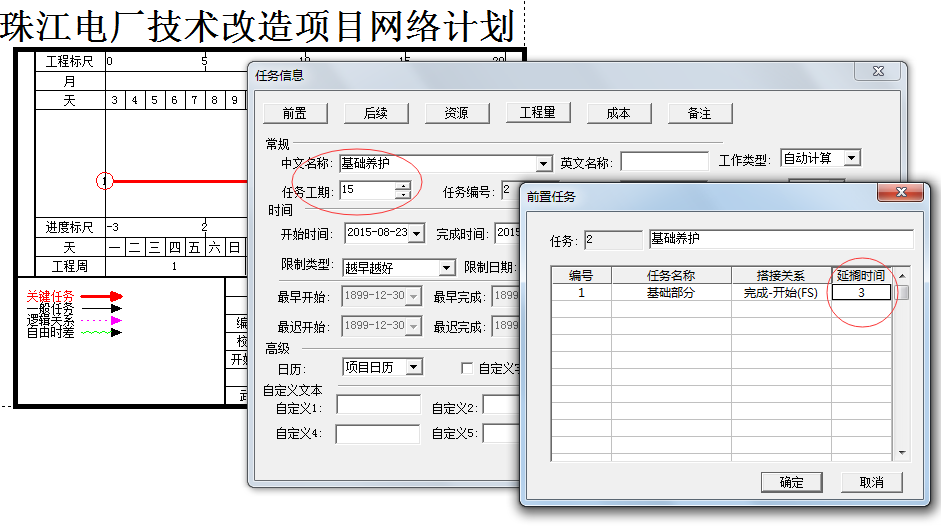Open the 工作类型 自动计算 dropdown
The image size is (941, 526).
click(851, 158)
